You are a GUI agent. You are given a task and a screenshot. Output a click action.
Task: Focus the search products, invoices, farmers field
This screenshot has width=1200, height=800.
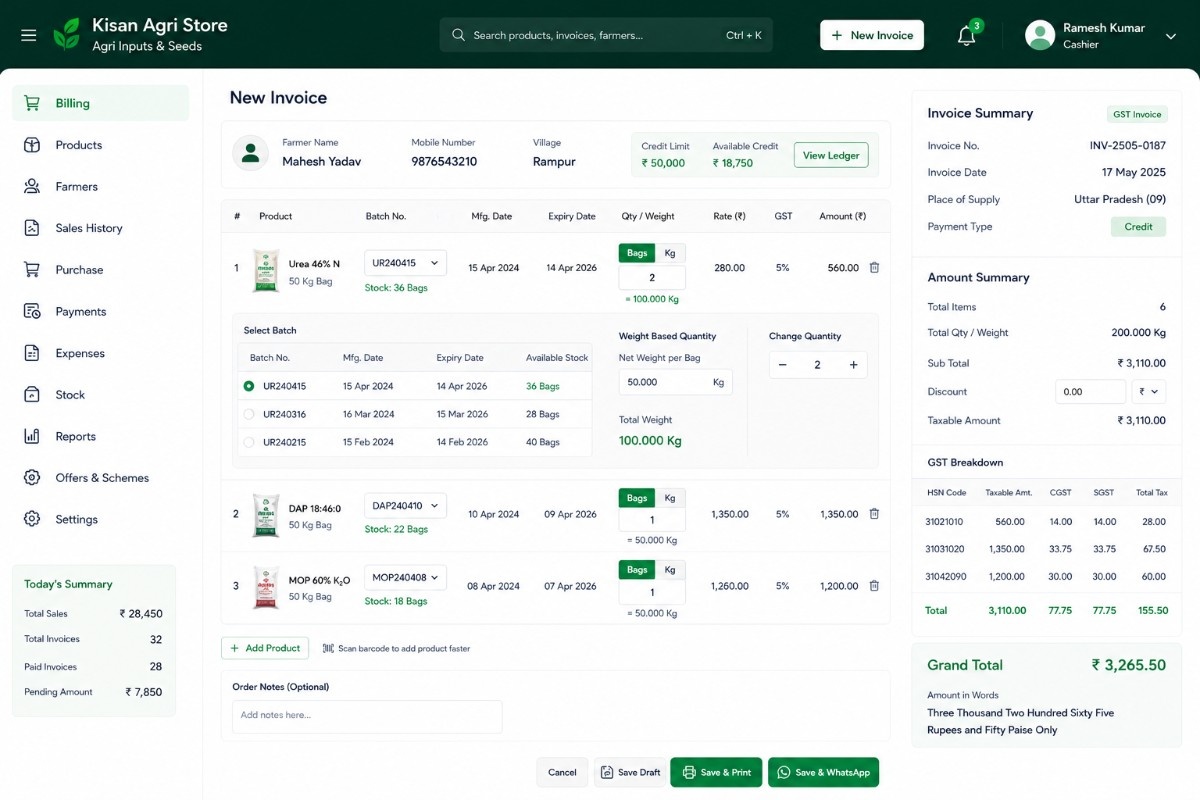(x=606, y=35)
